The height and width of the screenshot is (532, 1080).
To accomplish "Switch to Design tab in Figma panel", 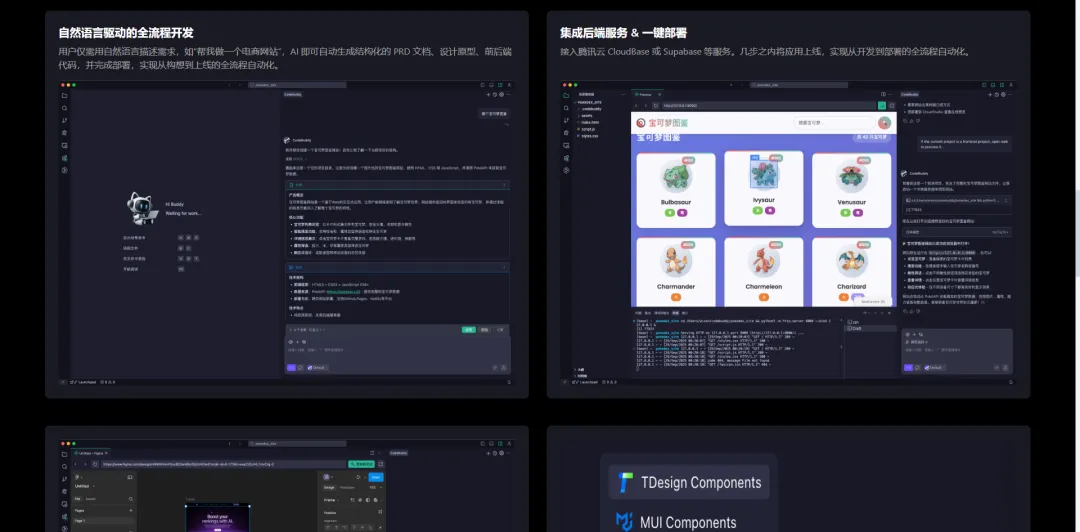I will pyautogui.click(x=329, y=487).
